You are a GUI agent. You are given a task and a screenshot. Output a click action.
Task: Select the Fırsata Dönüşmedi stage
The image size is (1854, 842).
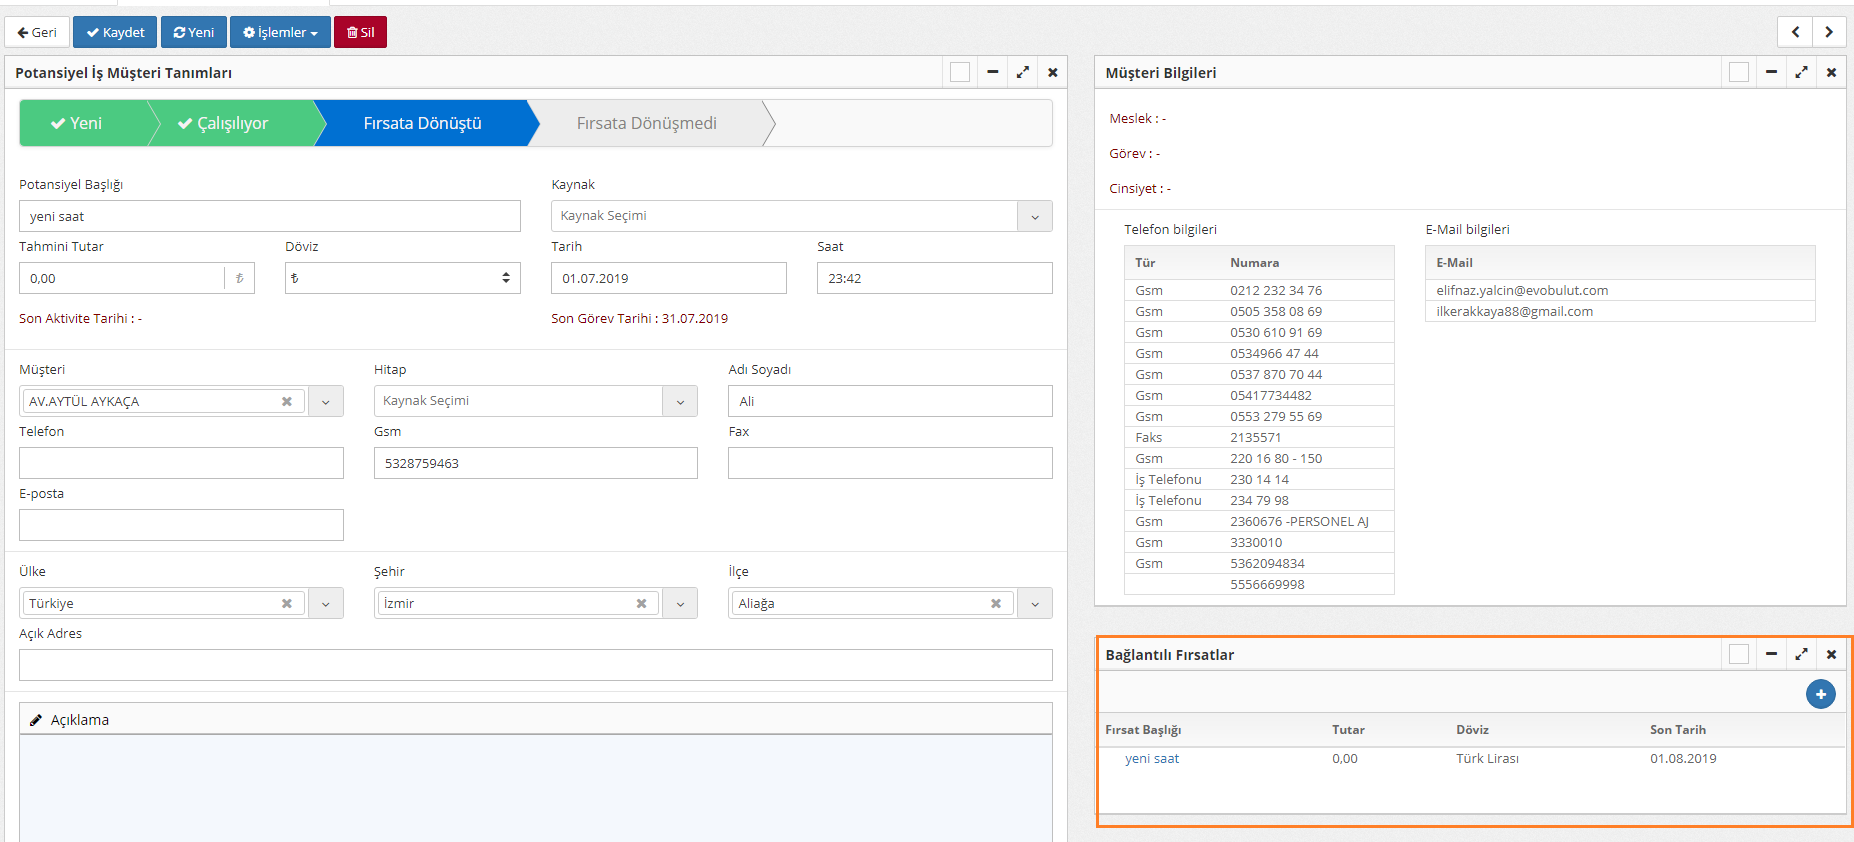pyautogui.click(x=646, y=123)
